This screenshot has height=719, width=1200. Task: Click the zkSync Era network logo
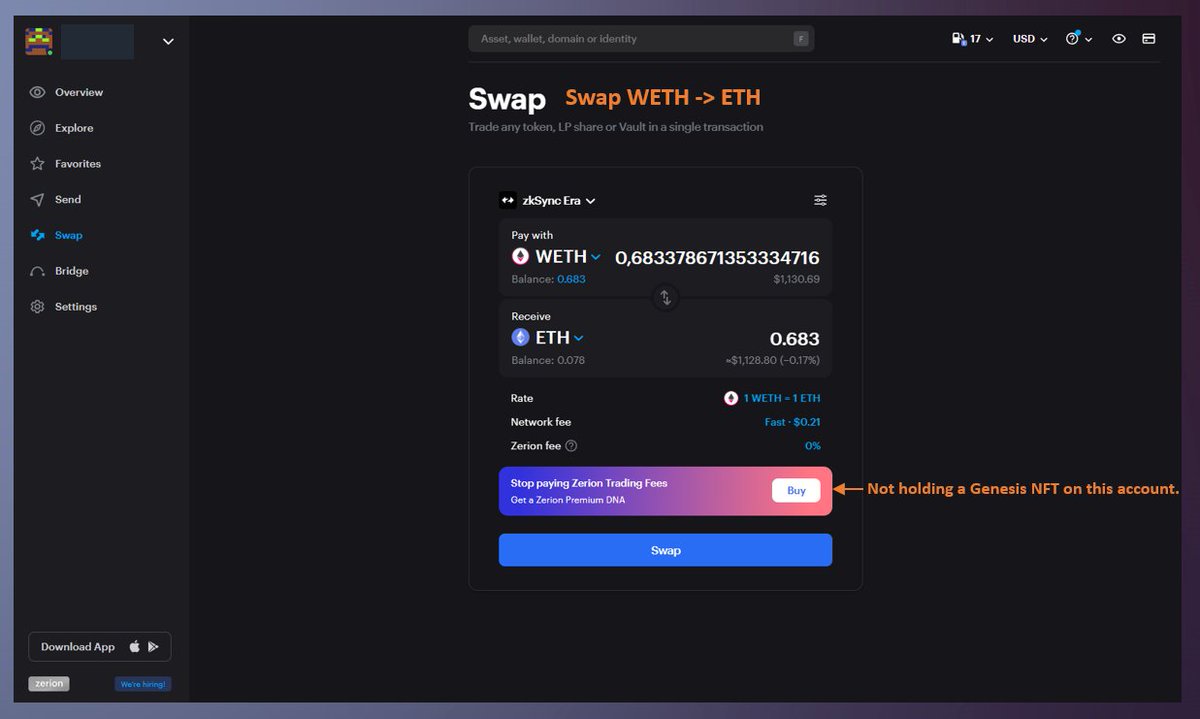507,200
